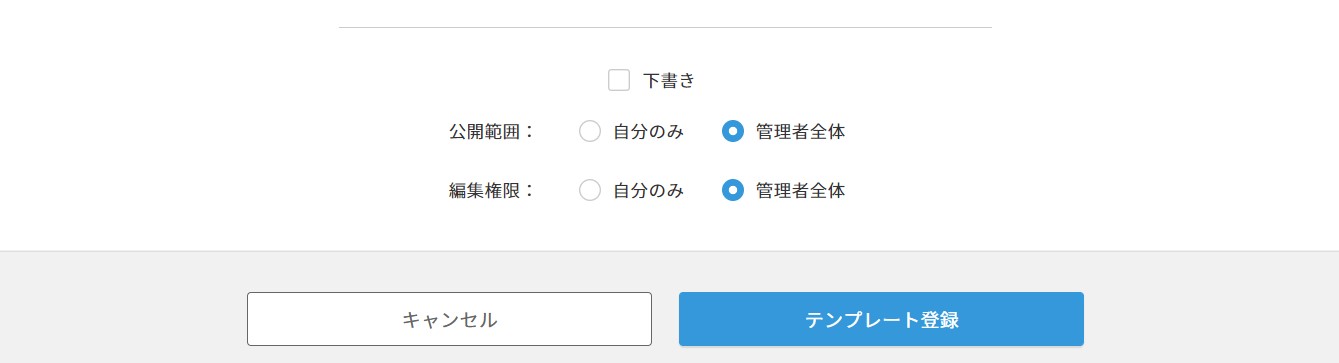Screen dimensions: 1339x363
Task: Click 自分のみ label text in 公開範囲 row
Action: 648,131
